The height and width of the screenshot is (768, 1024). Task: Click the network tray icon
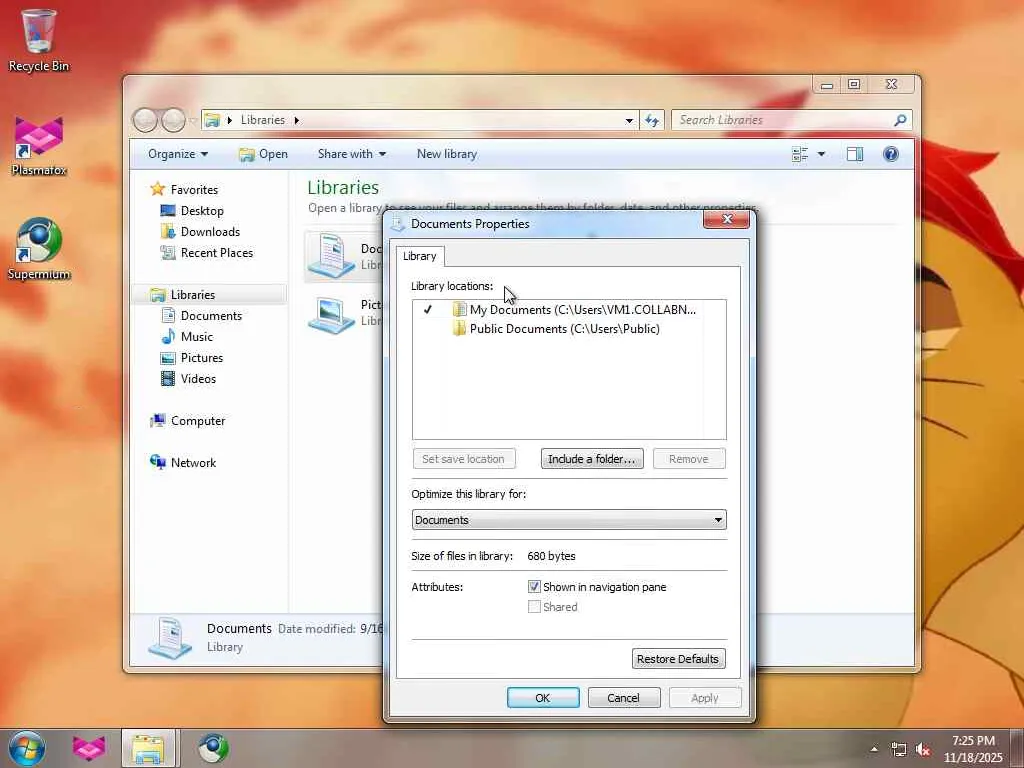pos(899,749)
